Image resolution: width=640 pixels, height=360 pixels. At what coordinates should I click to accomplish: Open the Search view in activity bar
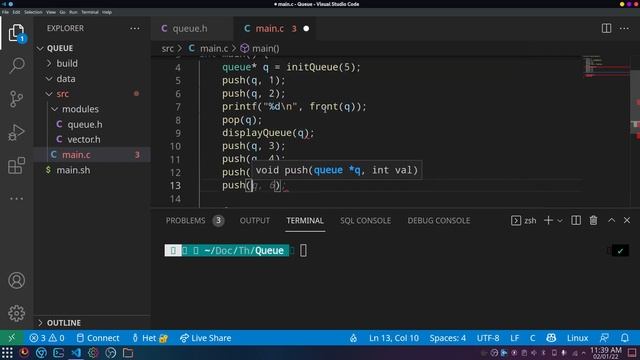16,66
